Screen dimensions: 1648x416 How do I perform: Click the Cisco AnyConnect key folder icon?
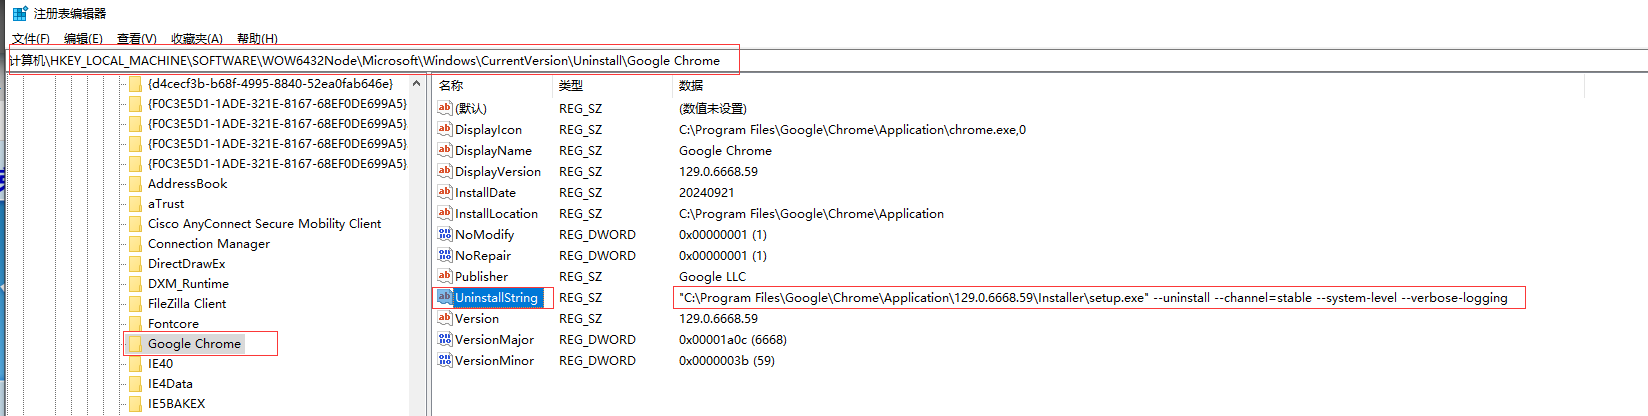pos(135,224)
